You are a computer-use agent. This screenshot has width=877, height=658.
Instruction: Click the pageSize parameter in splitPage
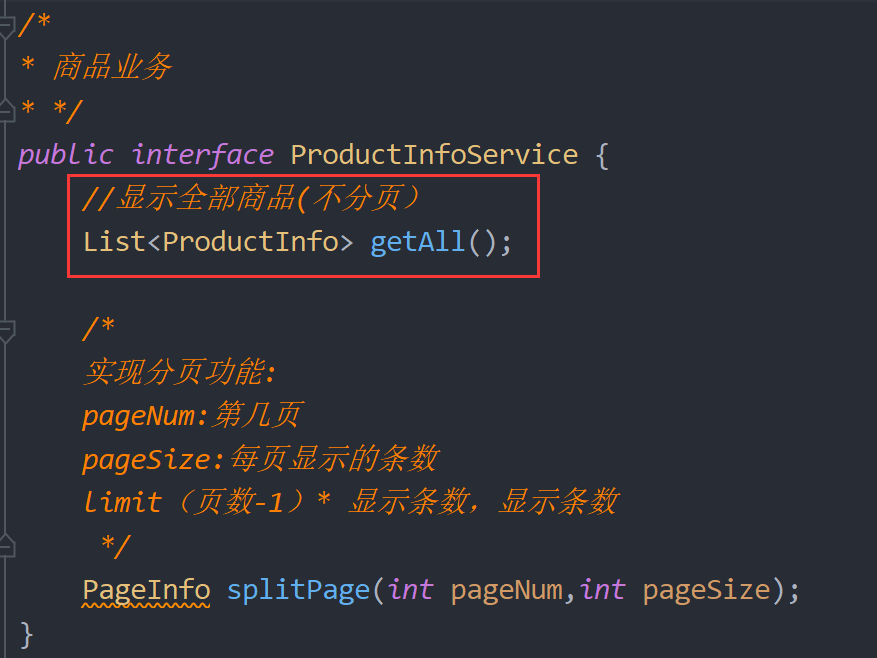706,590
